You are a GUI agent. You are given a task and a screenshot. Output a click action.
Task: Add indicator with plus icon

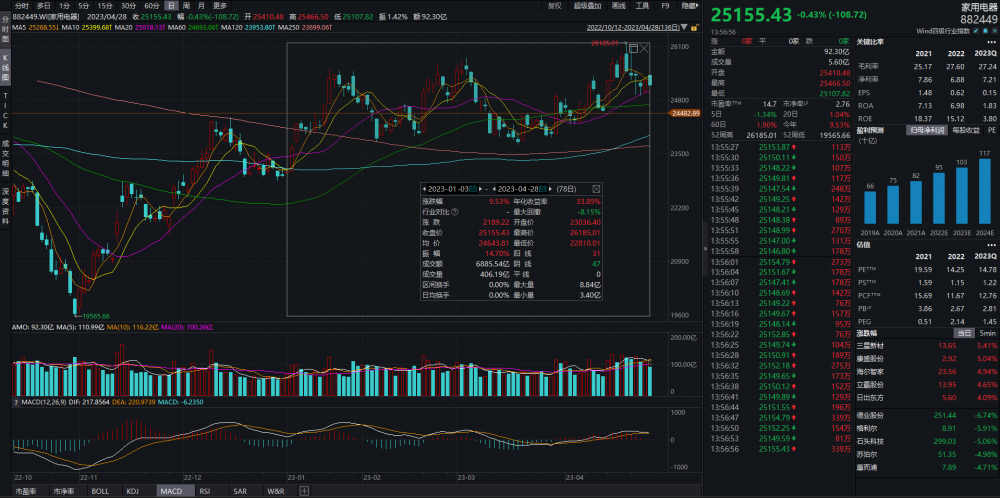coord(305,491)
